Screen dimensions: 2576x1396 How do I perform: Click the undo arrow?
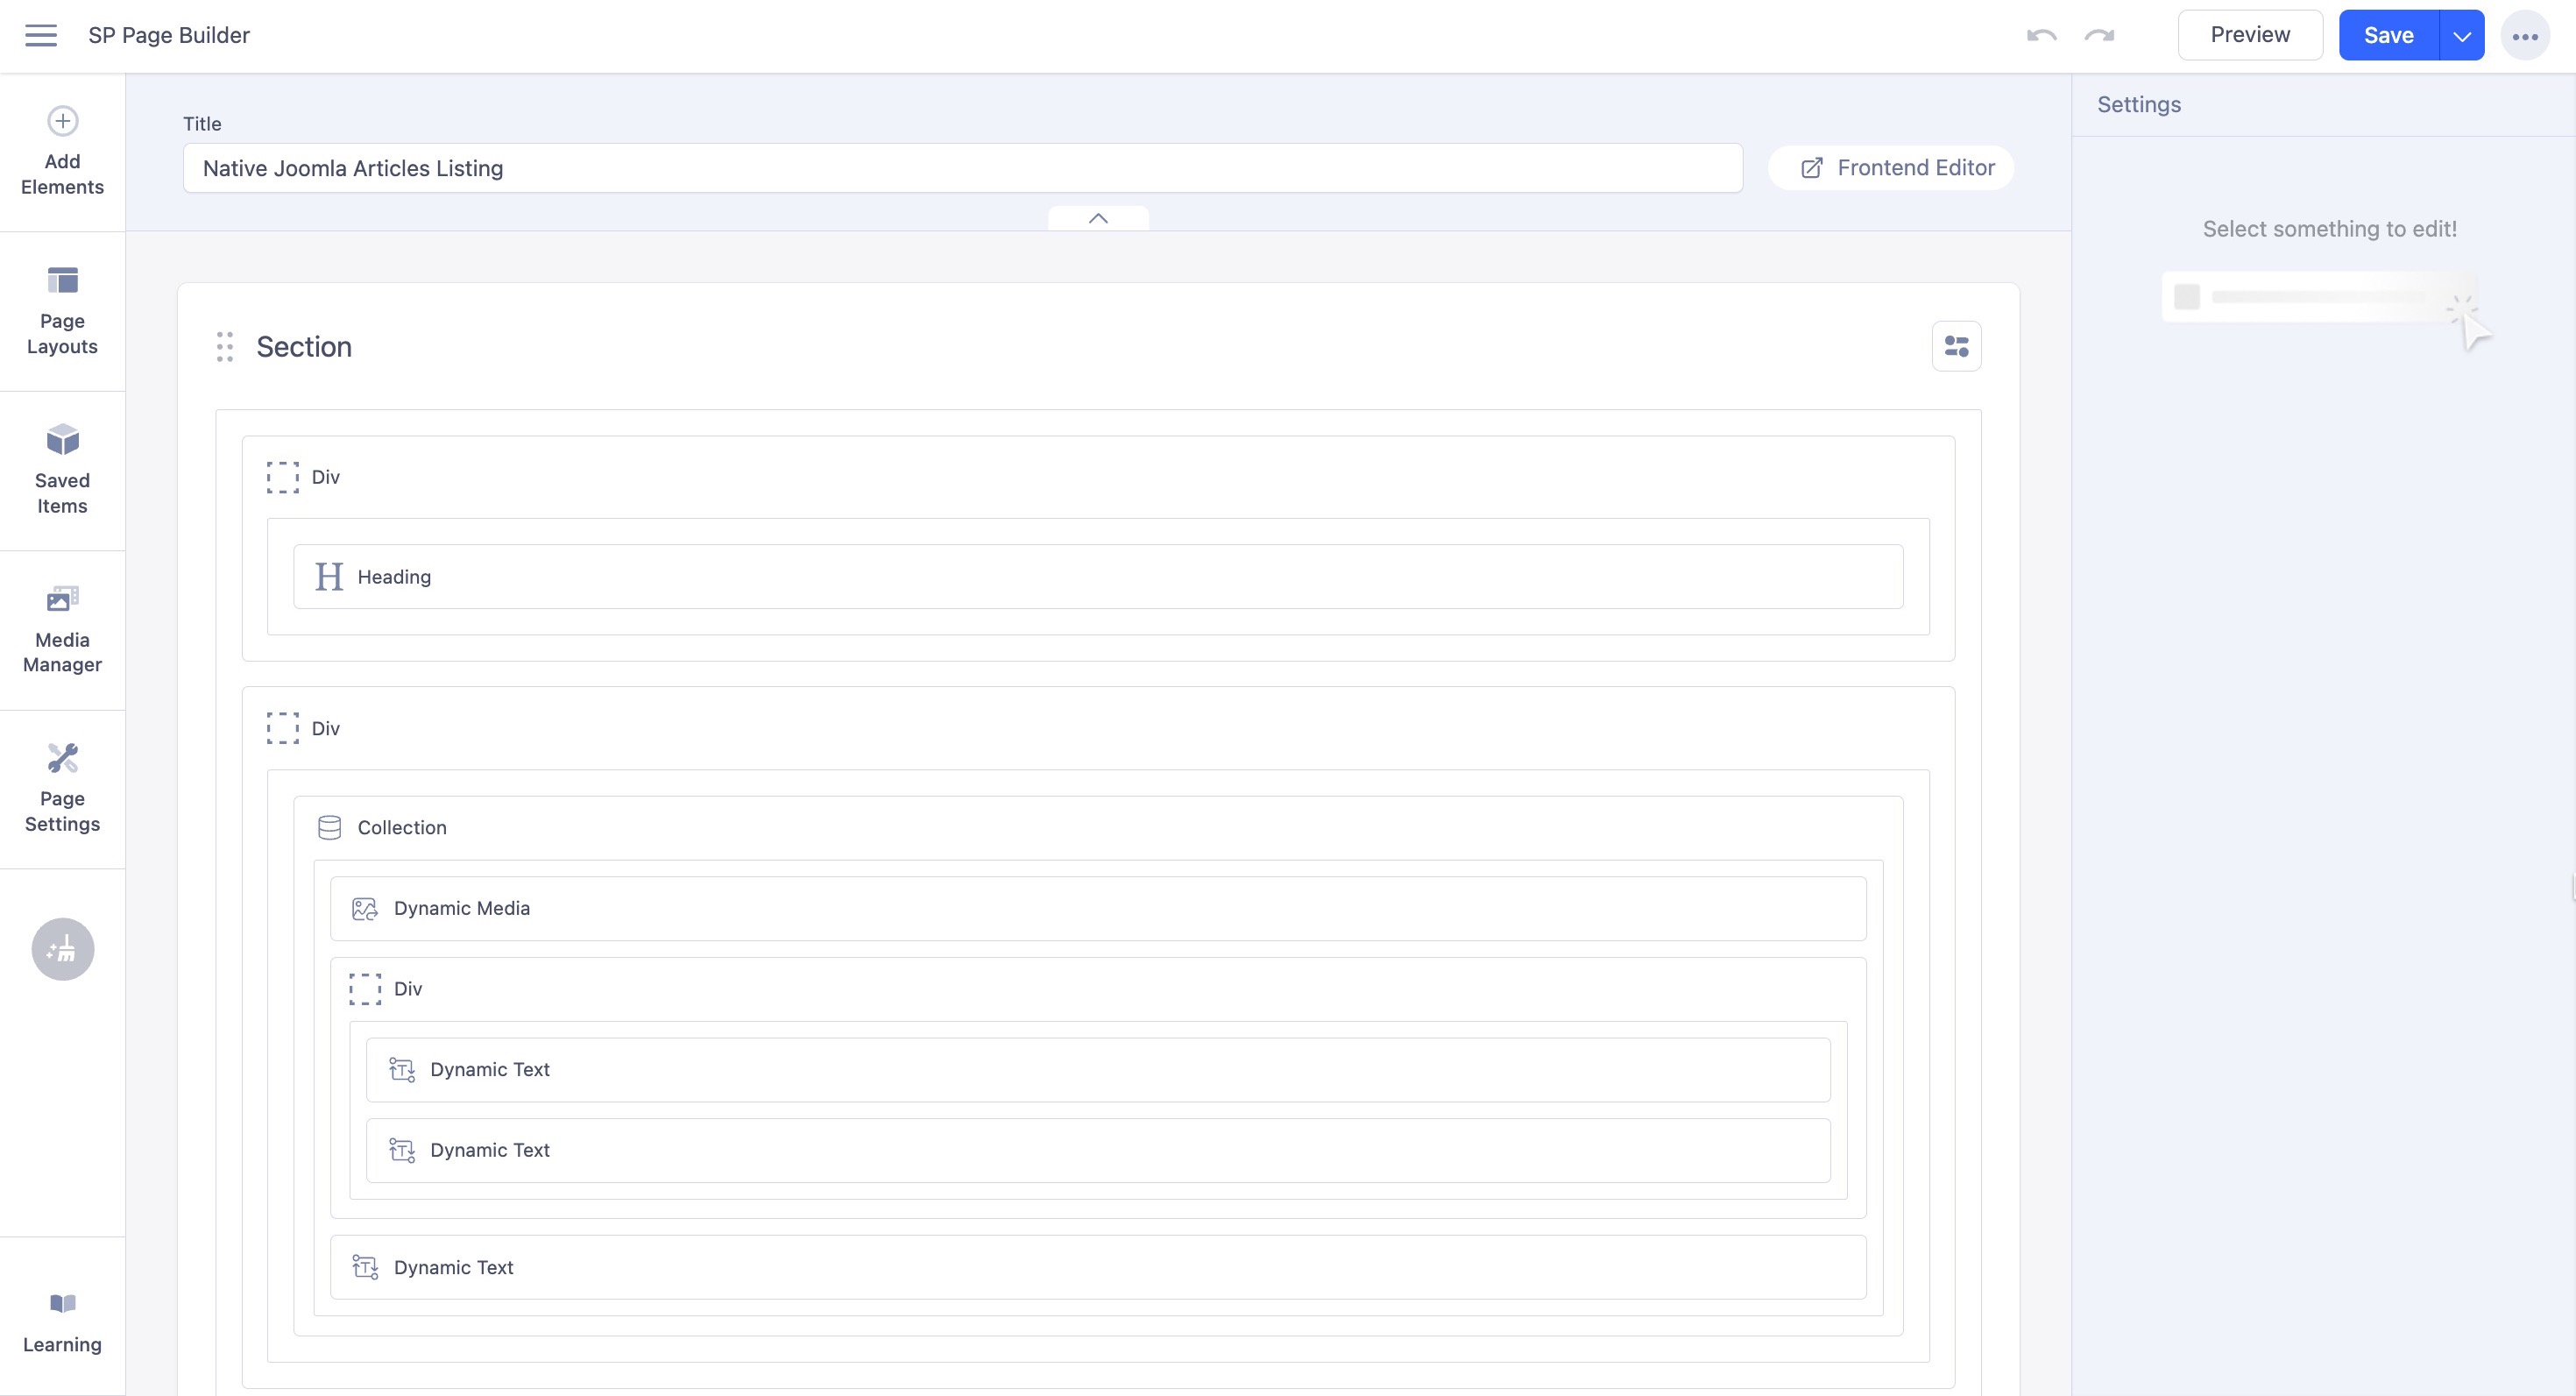[2041, 35]
